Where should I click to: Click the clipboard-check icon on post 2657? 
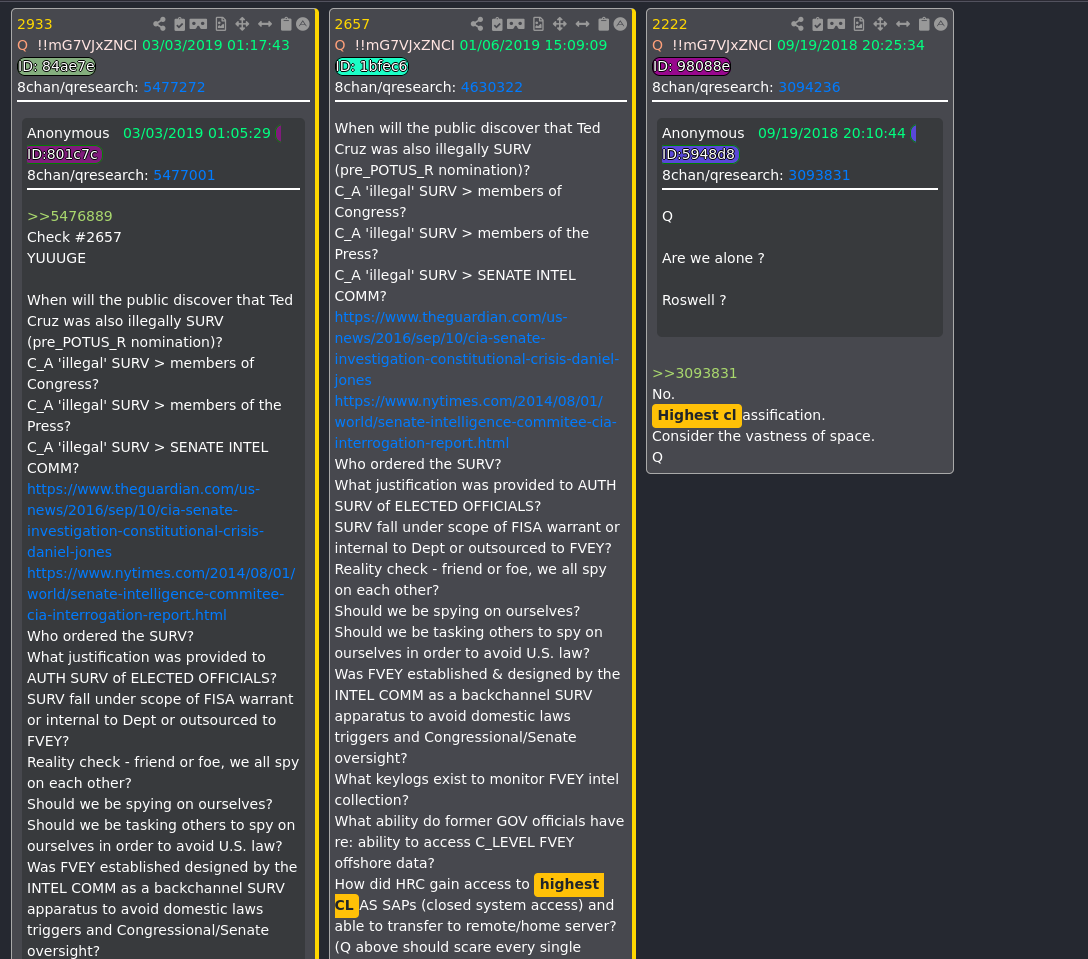(x=497, y=24)
